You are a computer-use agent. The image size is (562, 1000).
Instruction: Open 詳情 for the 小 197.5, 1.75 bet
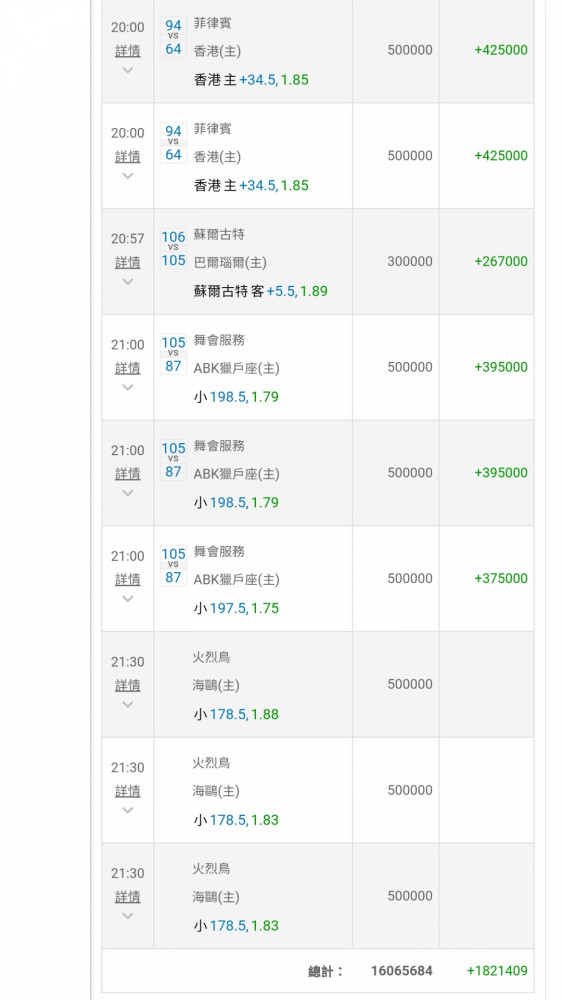pos(128,579)
